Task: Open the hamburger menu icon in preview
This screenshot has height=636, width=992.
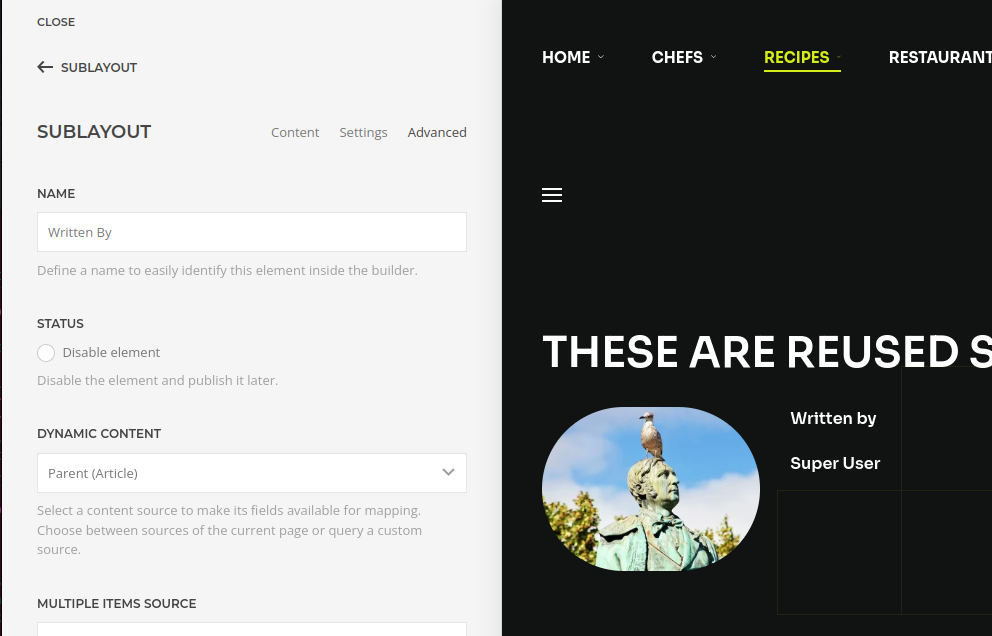Action: point(552,195)
